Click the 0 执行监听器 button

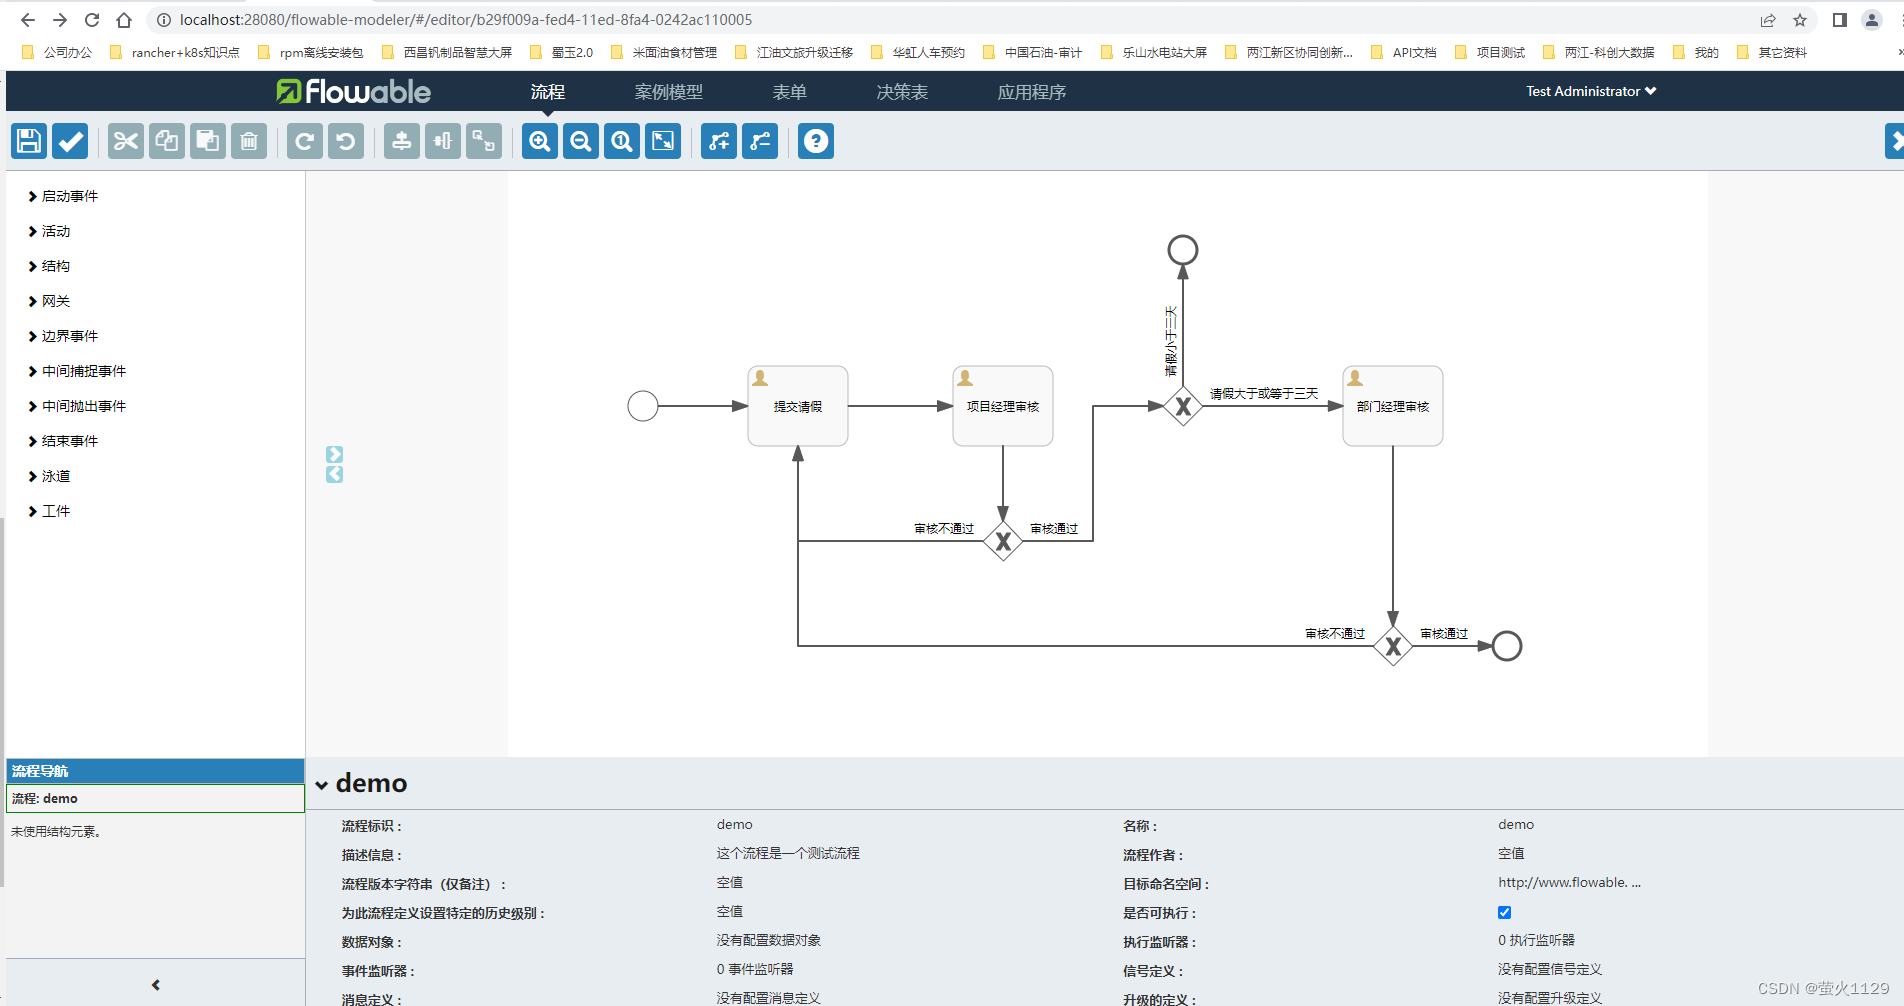1536,940
